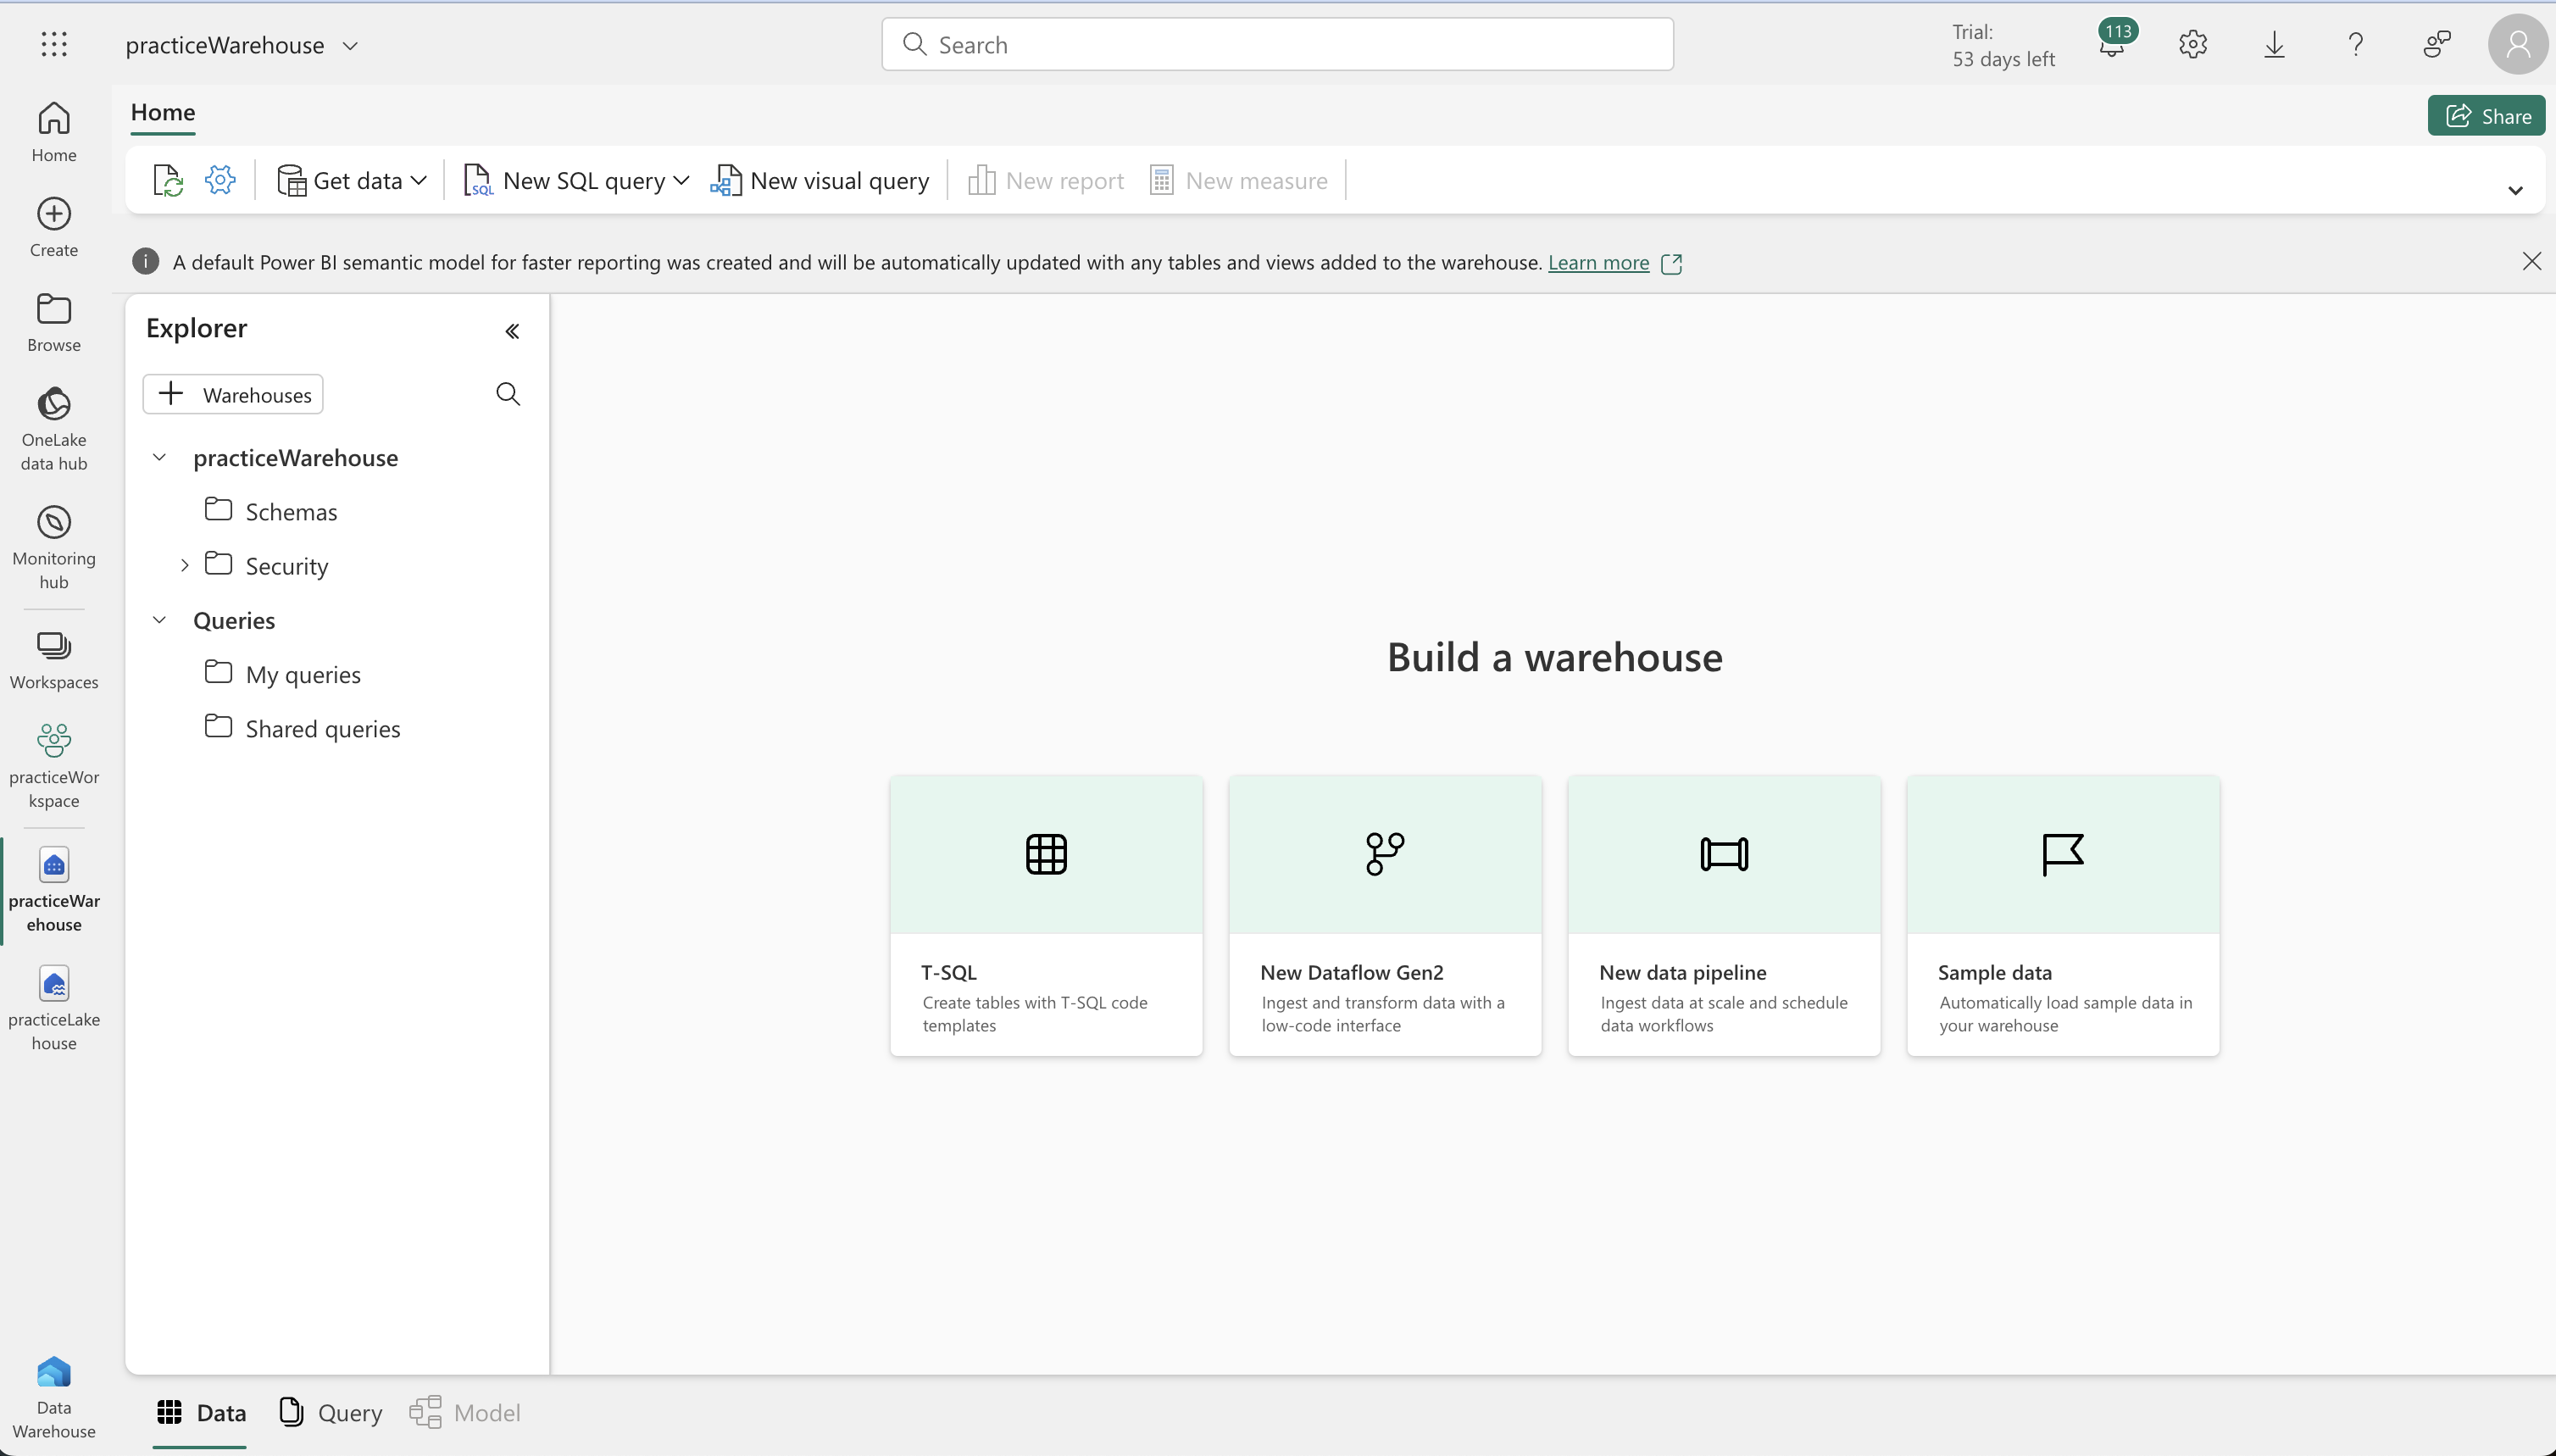Collapse the Queries tree node
This screenshot has height=1456, width=2556.
click(159, 620)
